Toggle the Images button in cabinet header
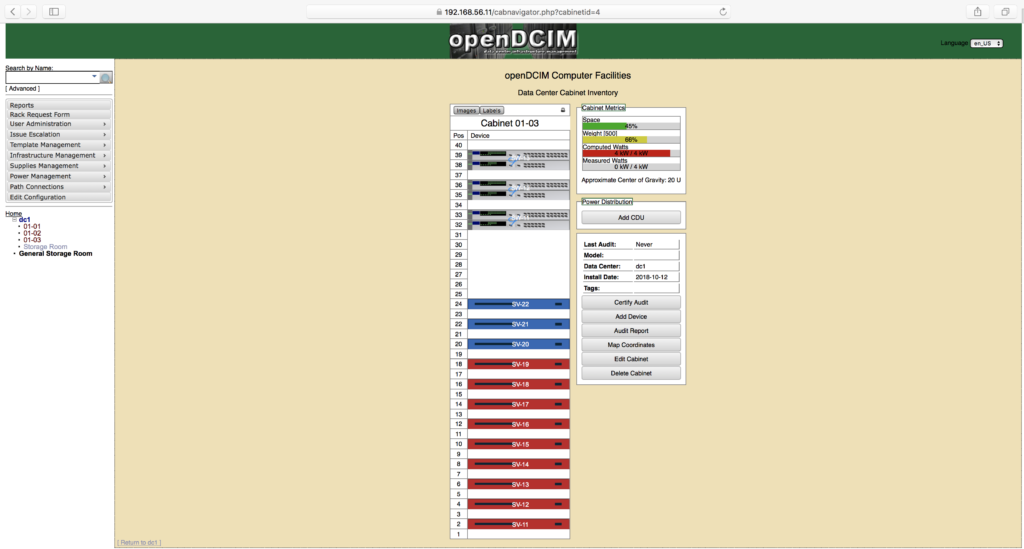The width and height of the screenshot is (1024, 549). click(466, 110)
